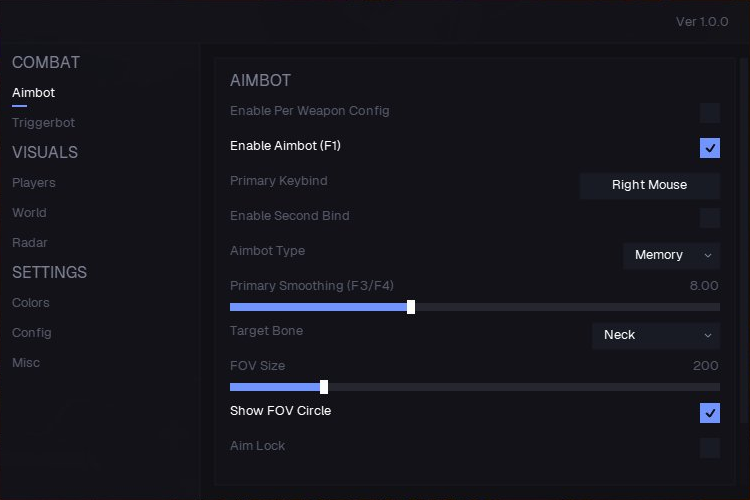This screenshot has width=750, height=500.
Task: Click the Primary Smoothing slider handle
Action: tap(411, 307)
